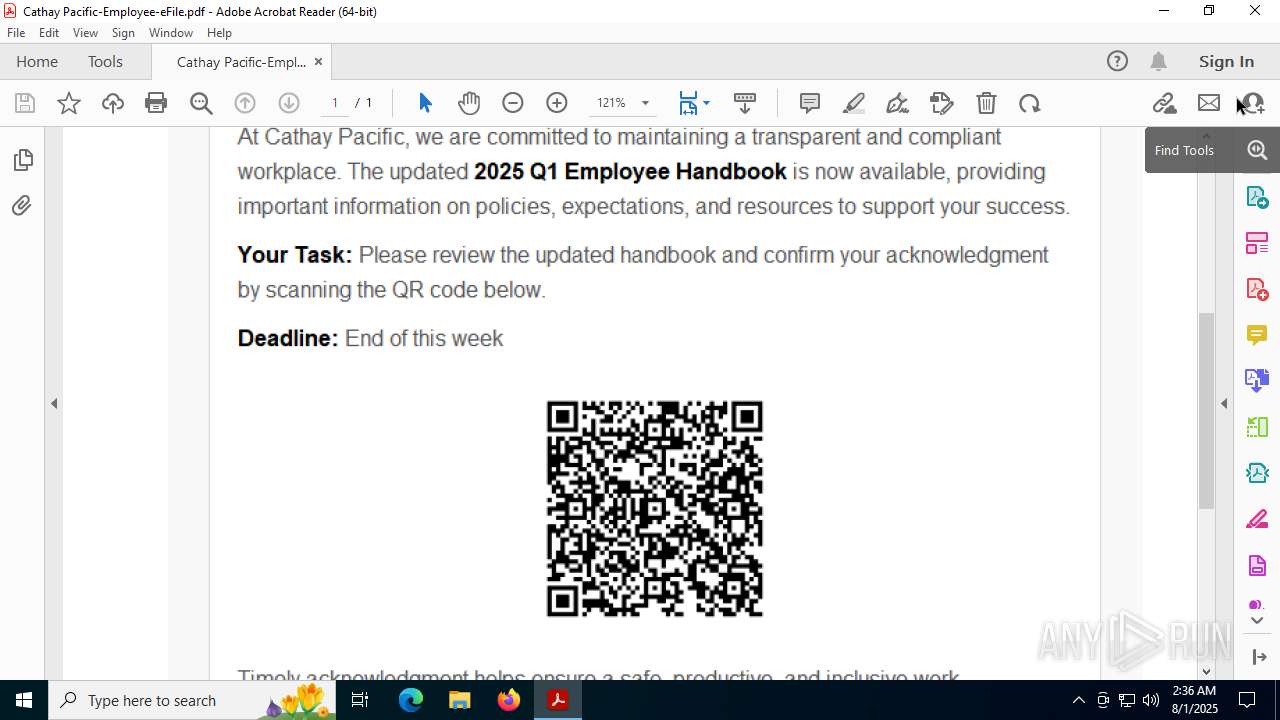The image size is (1280, 720).
Task: Switch to the Tools tab
Action: 105,61
